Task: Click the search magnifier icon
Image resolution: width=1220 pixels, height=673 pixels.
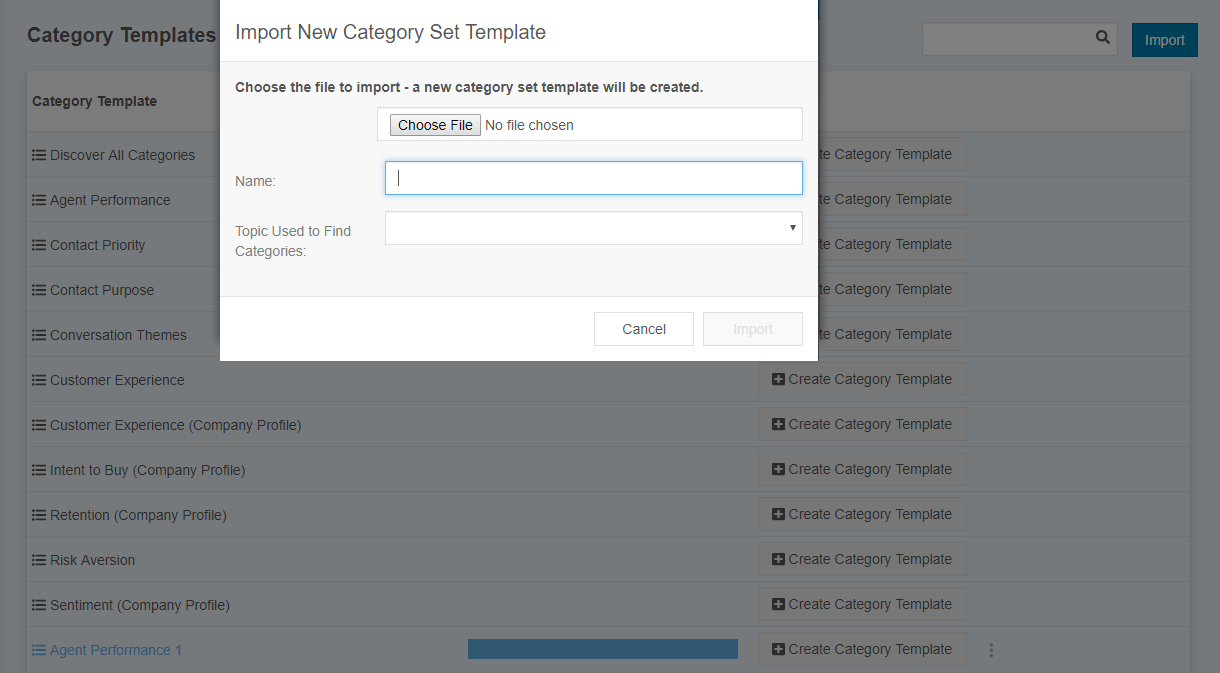Action: (1102, 38)
